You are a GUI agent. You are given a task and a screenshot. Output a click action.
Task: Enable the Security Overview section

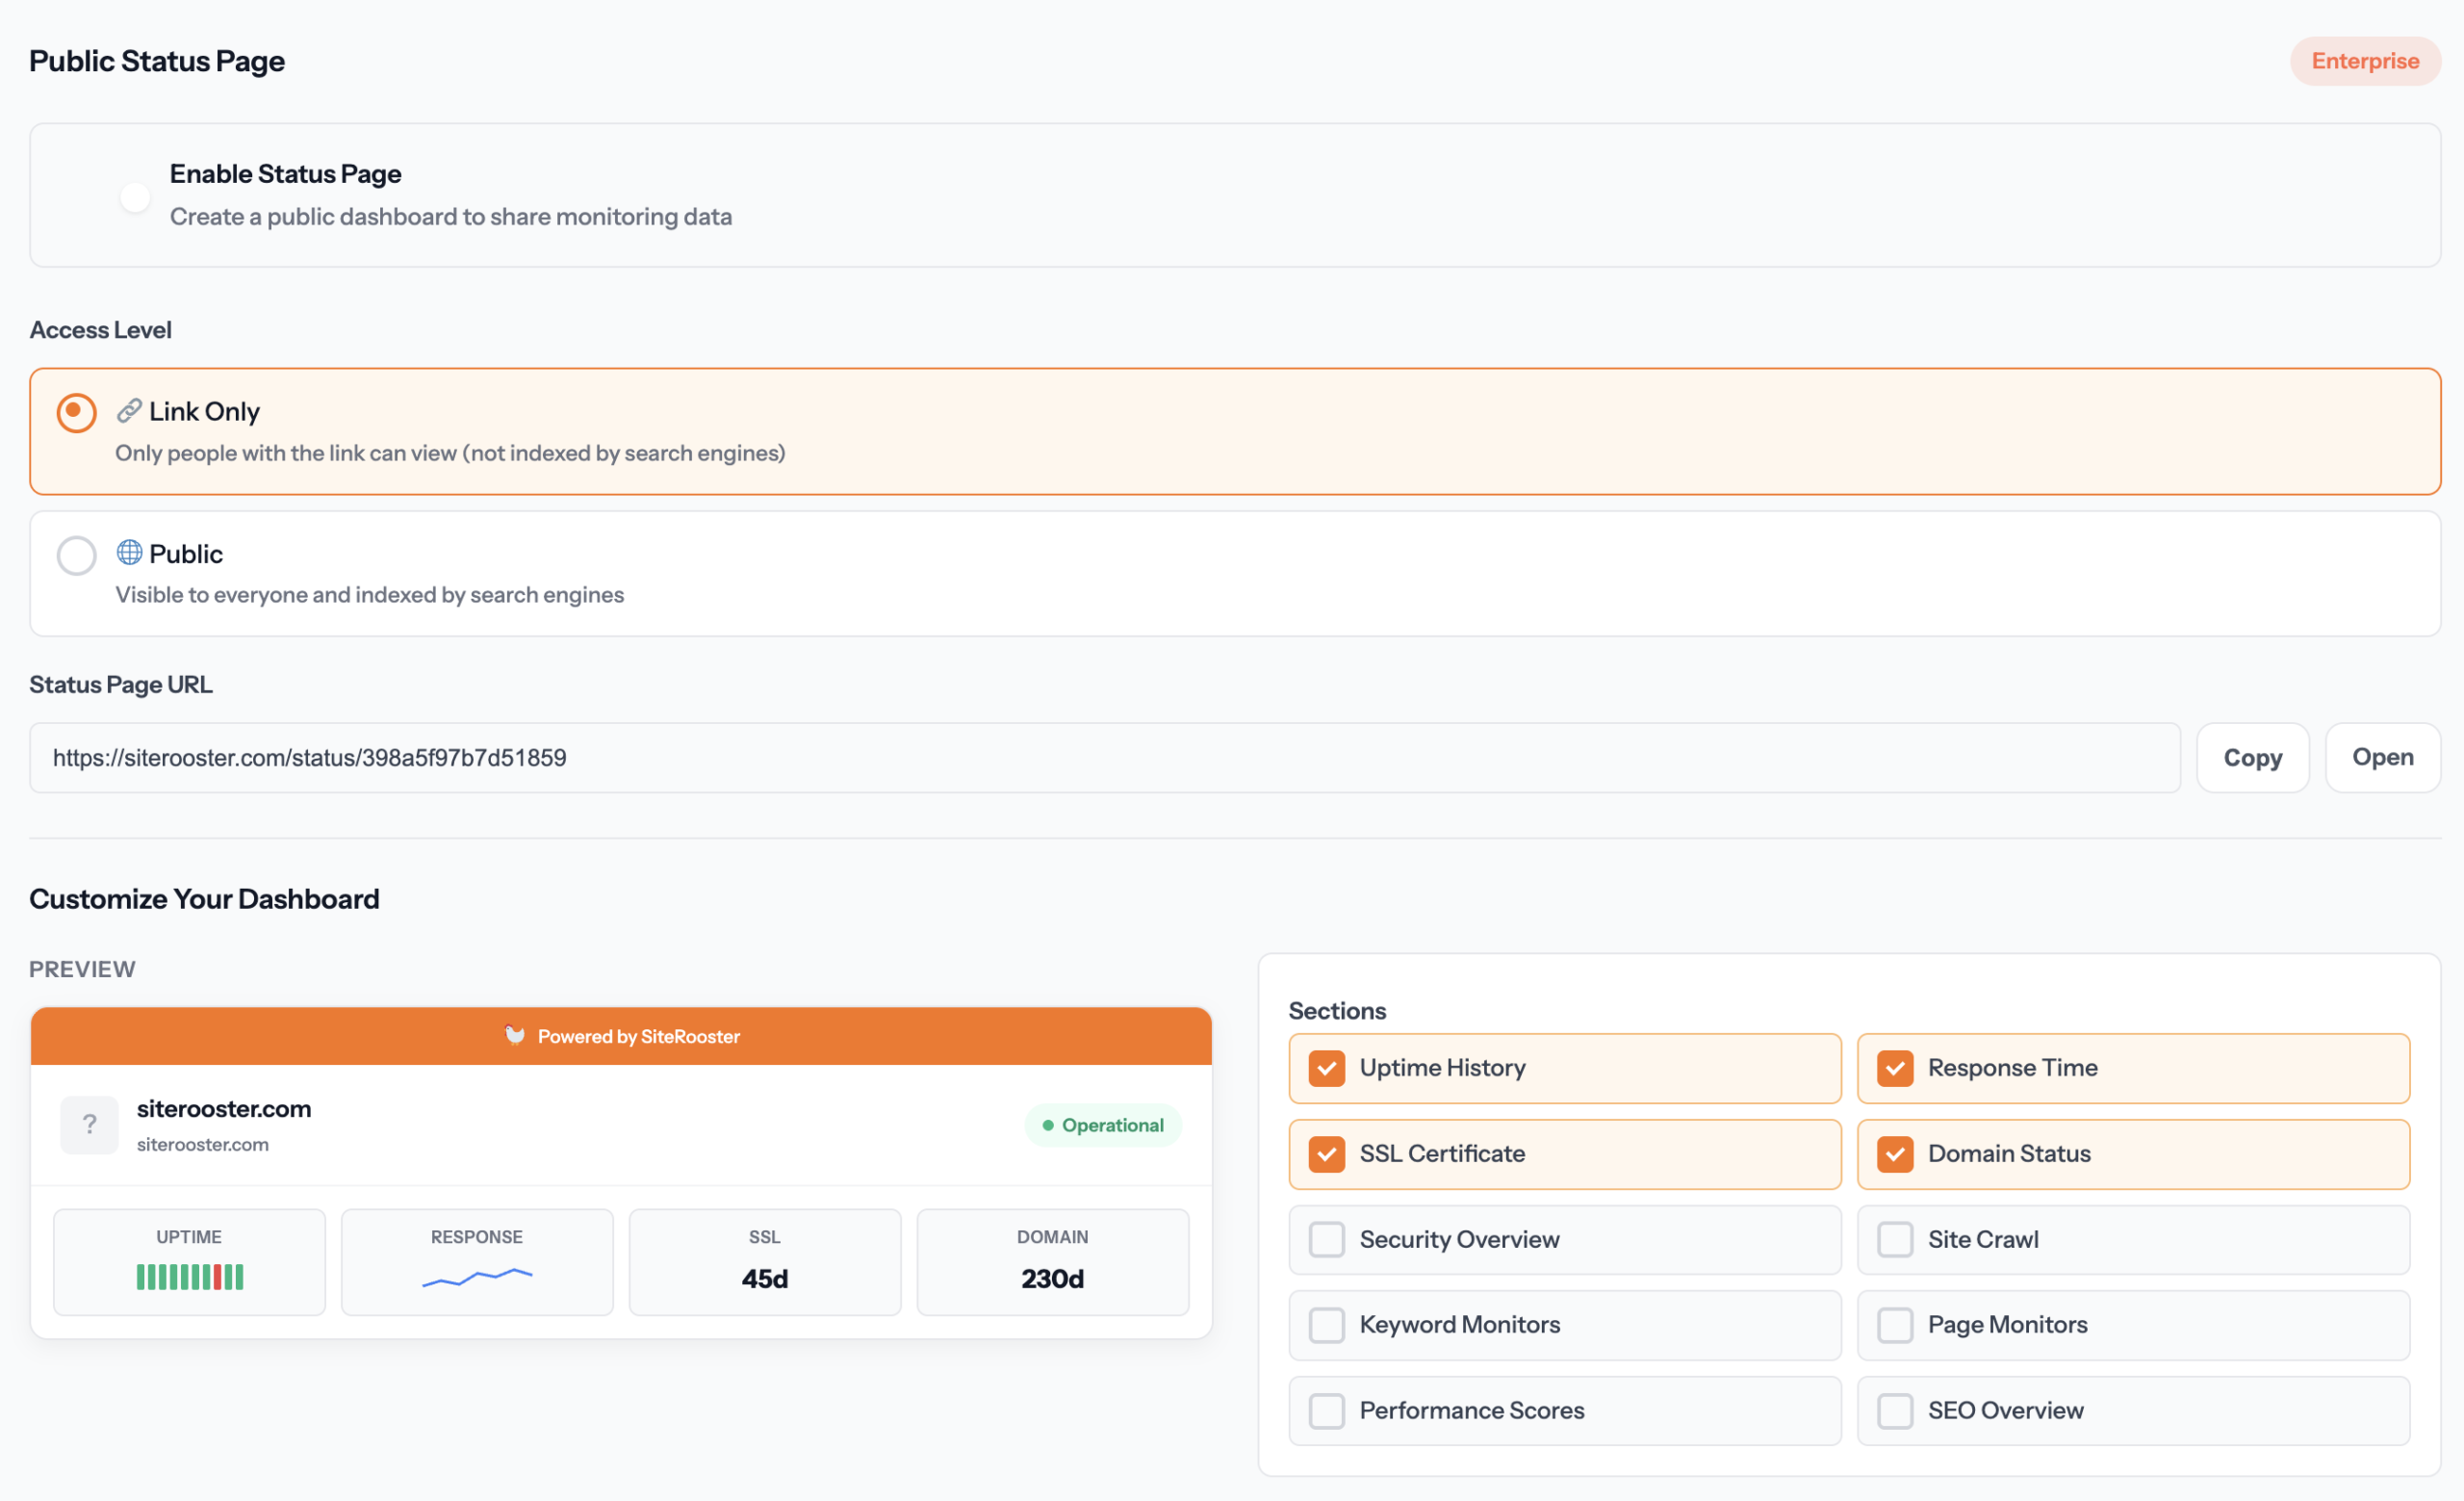1327,1239
